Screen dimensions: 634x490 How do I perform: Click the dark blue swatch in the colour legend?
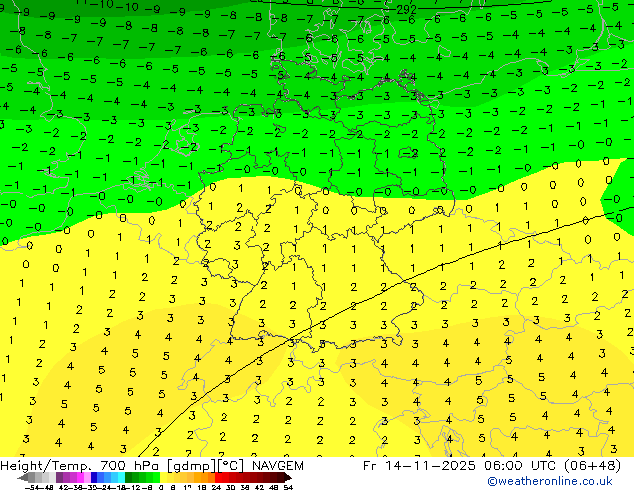point(94,477)
